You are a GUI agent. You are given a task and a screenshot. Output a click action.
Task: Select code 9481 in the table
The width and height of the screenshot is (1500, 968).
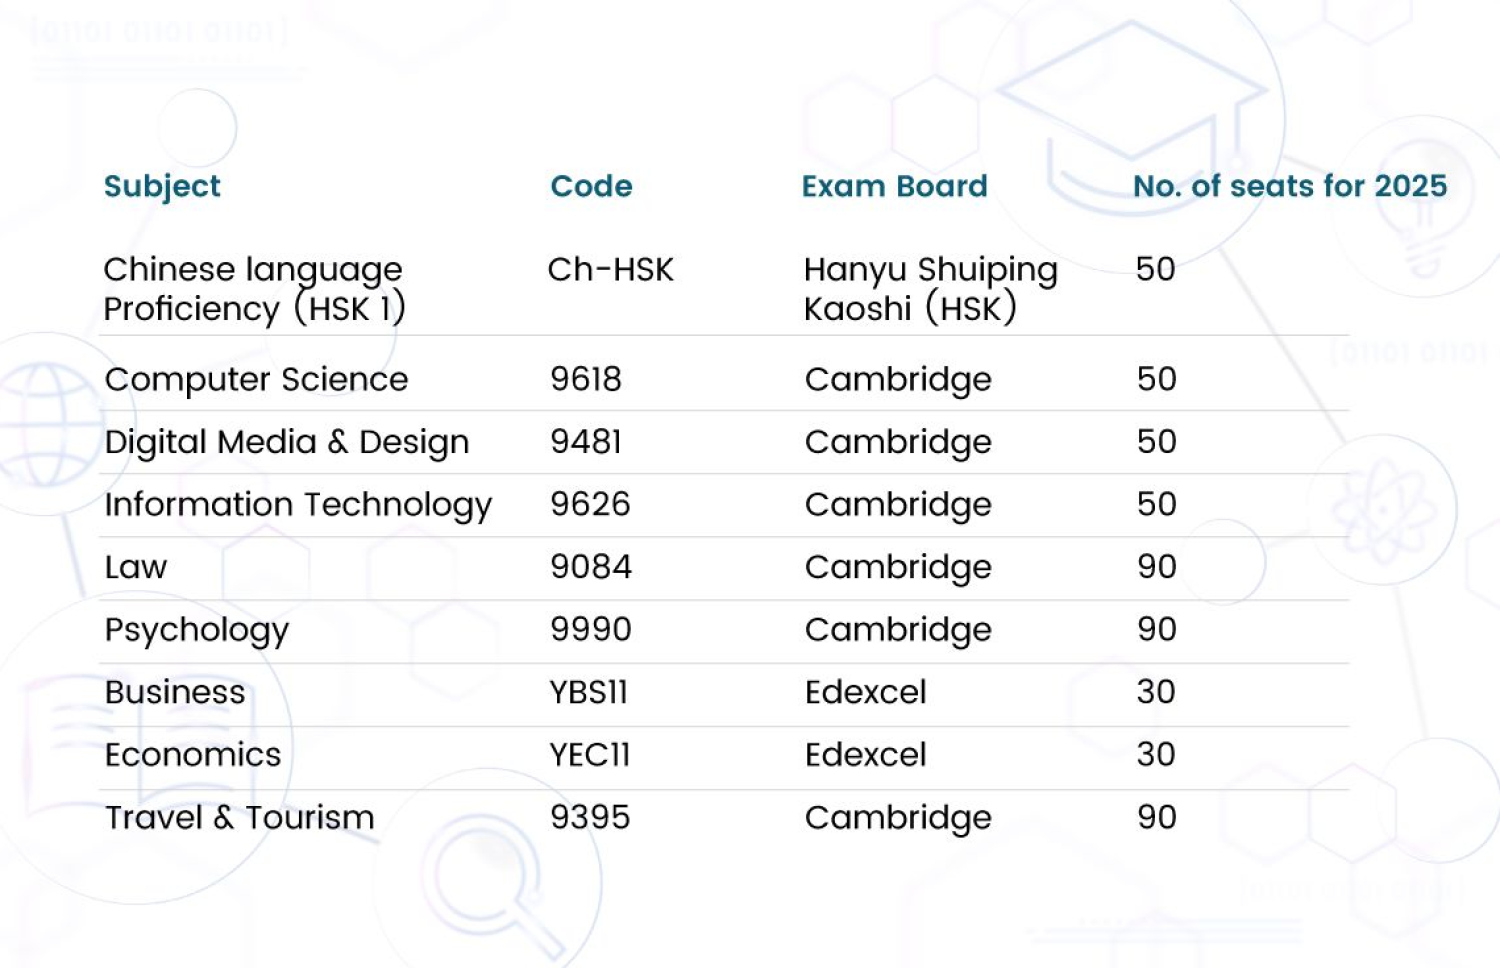[586, 442]
